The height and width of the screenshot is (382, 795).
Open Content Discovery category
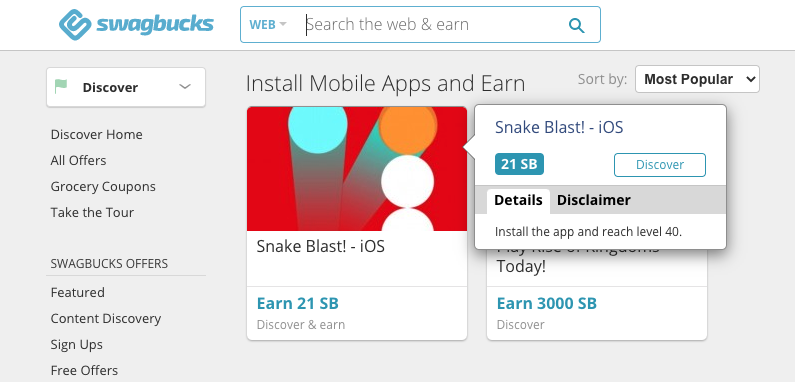(x=105, y=318)
